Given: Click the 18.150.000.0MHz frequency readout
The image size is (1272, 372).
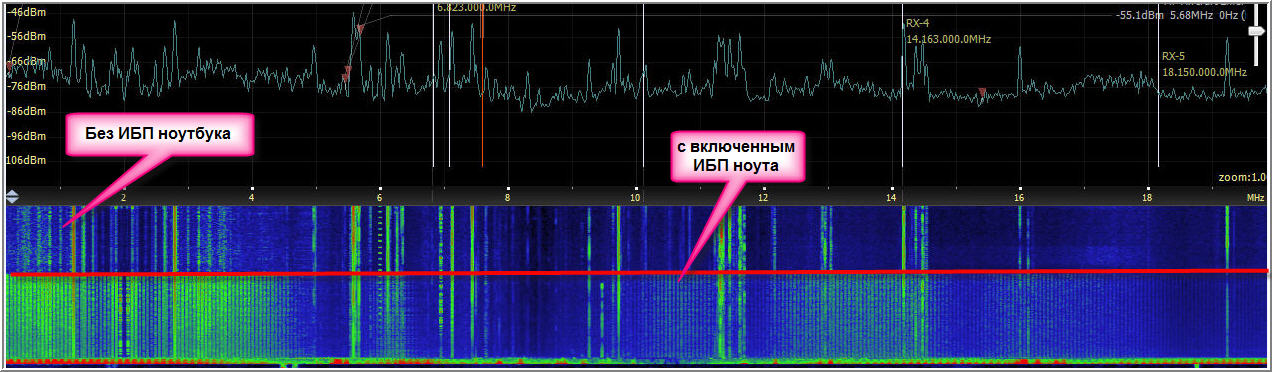Looking at the screenshot, I should (1204, 72).
